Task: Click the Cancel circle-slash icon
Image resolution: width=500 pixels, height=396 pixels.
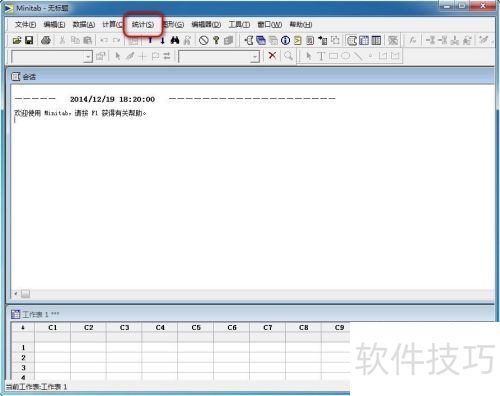Action: [x=204, y=40]
